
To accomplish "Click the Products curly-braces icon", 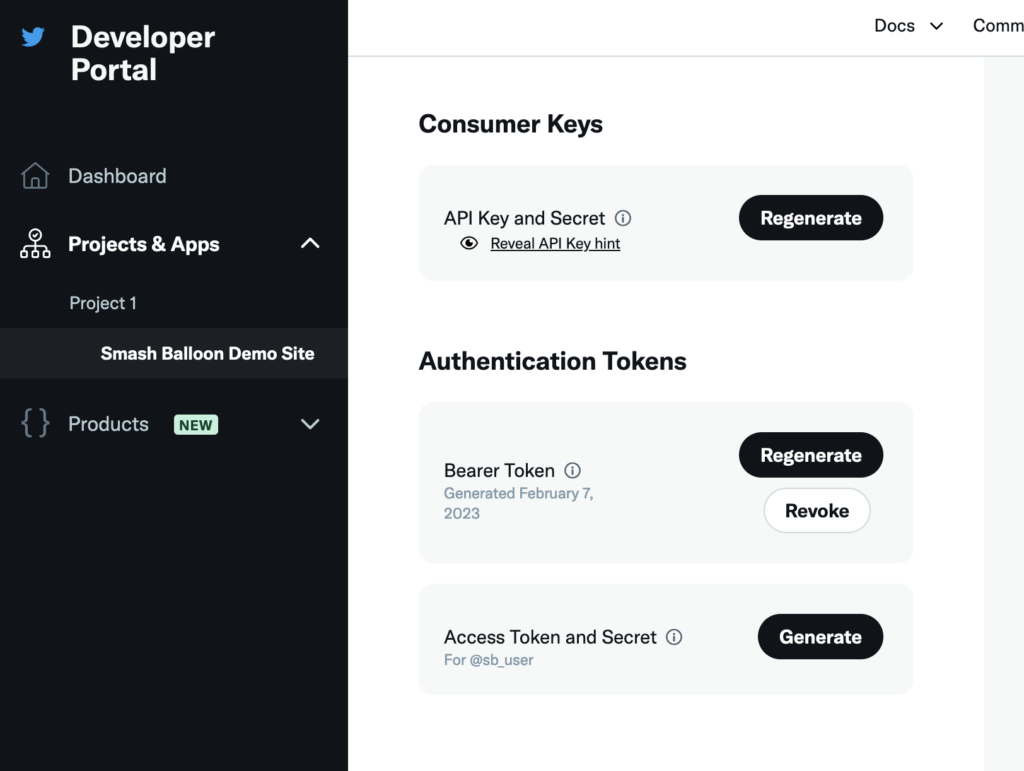I will pyautogui.click(x=33, y=423).
